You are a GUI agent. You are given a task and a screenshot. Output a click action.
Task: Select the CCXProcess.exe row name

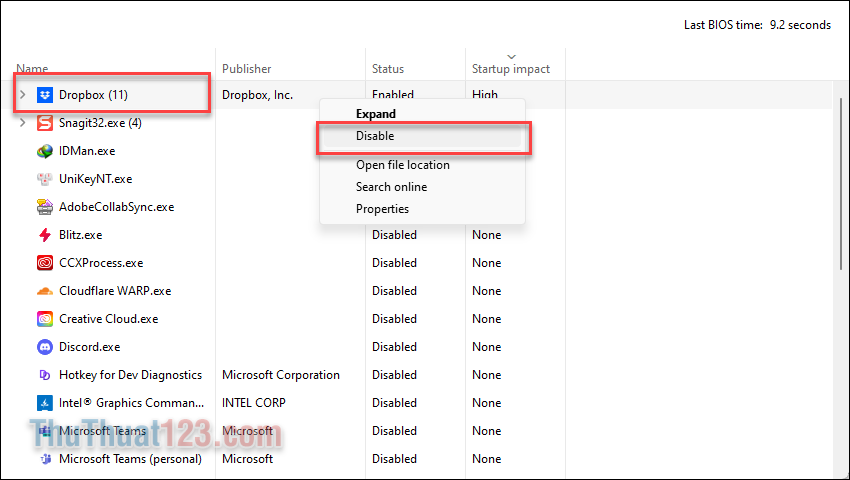click(101, 263)
